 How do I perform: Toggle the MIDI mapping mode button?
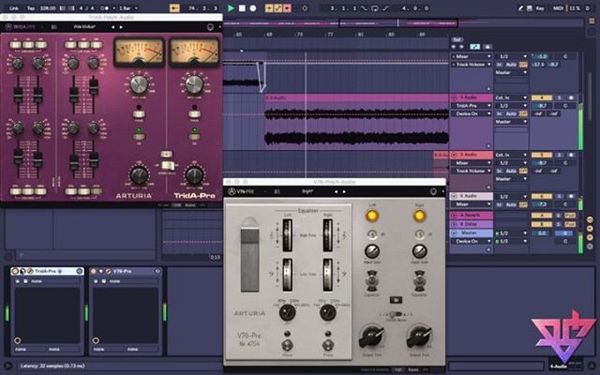point(558,8)
